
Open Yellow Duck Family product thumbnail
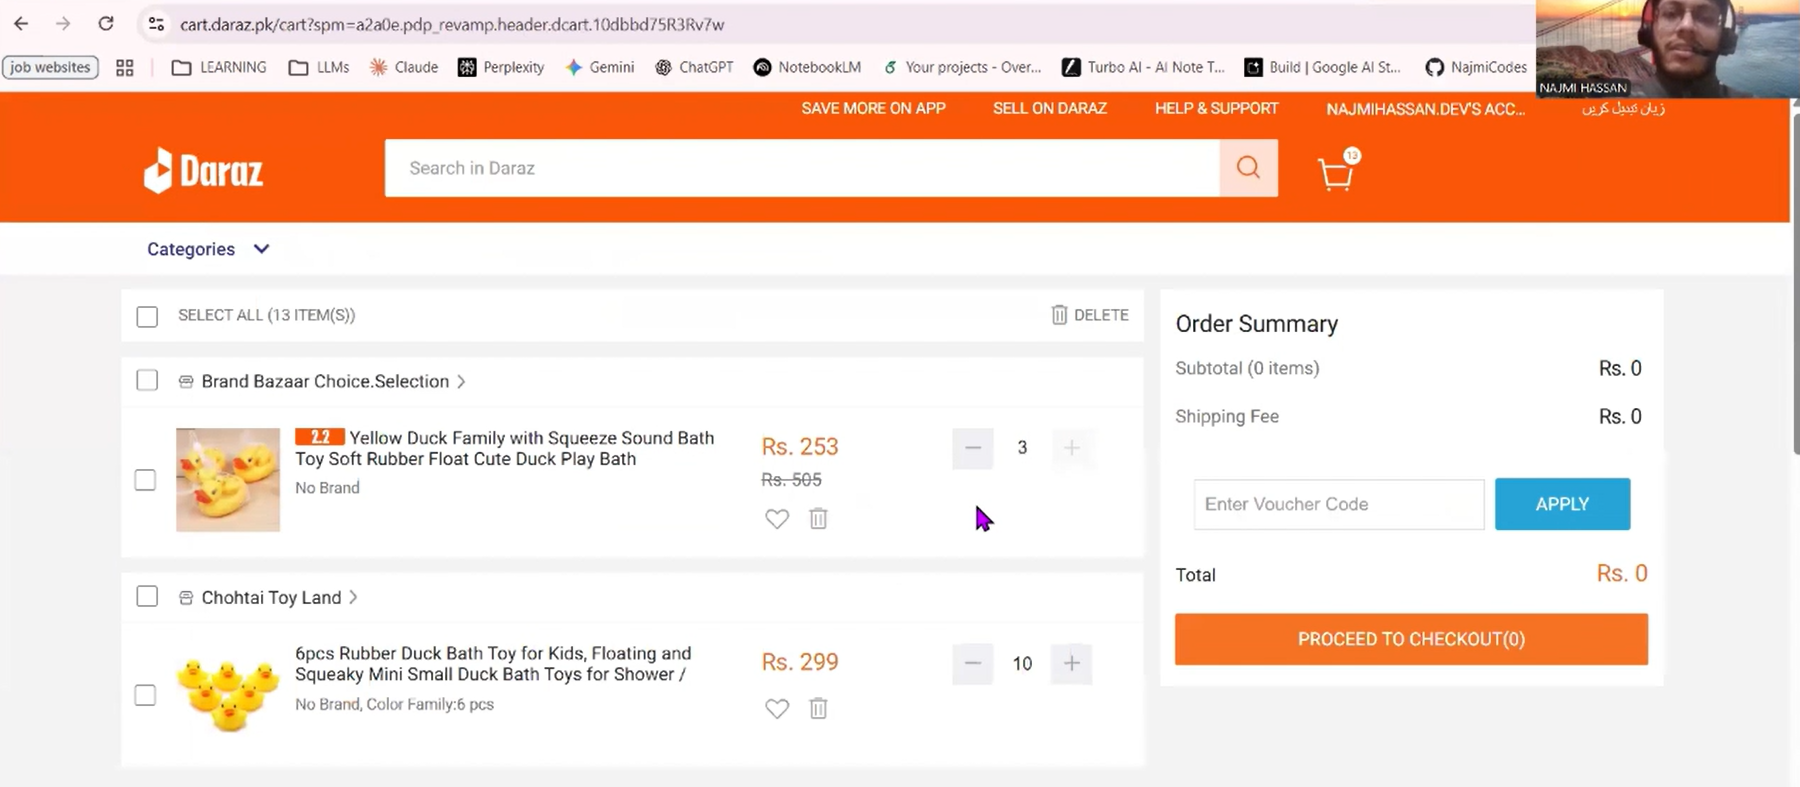point(228,480)
